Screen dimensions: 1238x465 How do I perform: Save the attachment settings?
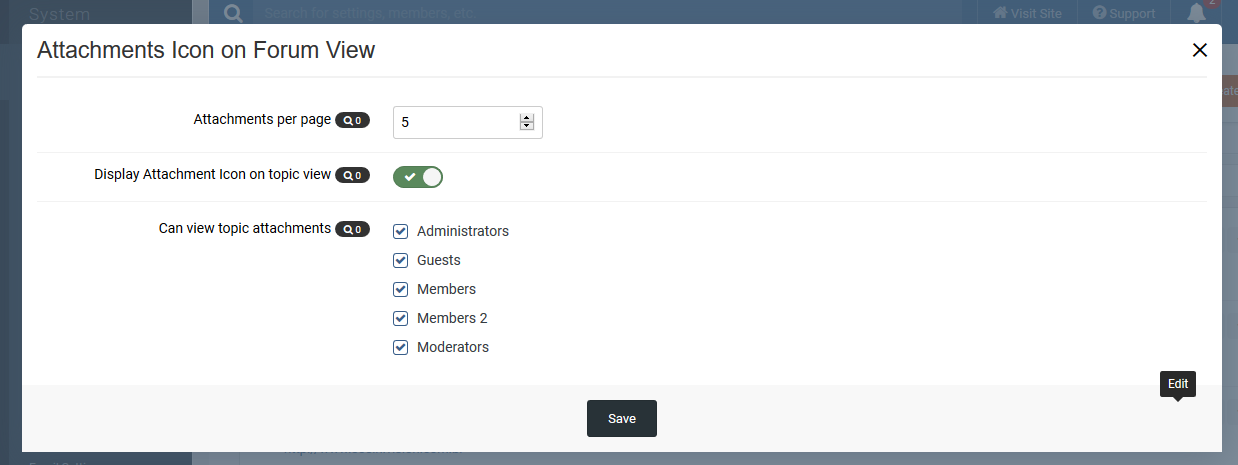tap(621, 419)
